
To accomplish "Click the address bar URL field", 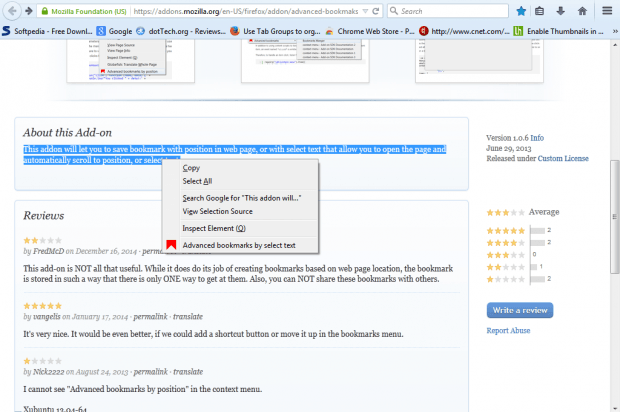I will click(246, 11).
